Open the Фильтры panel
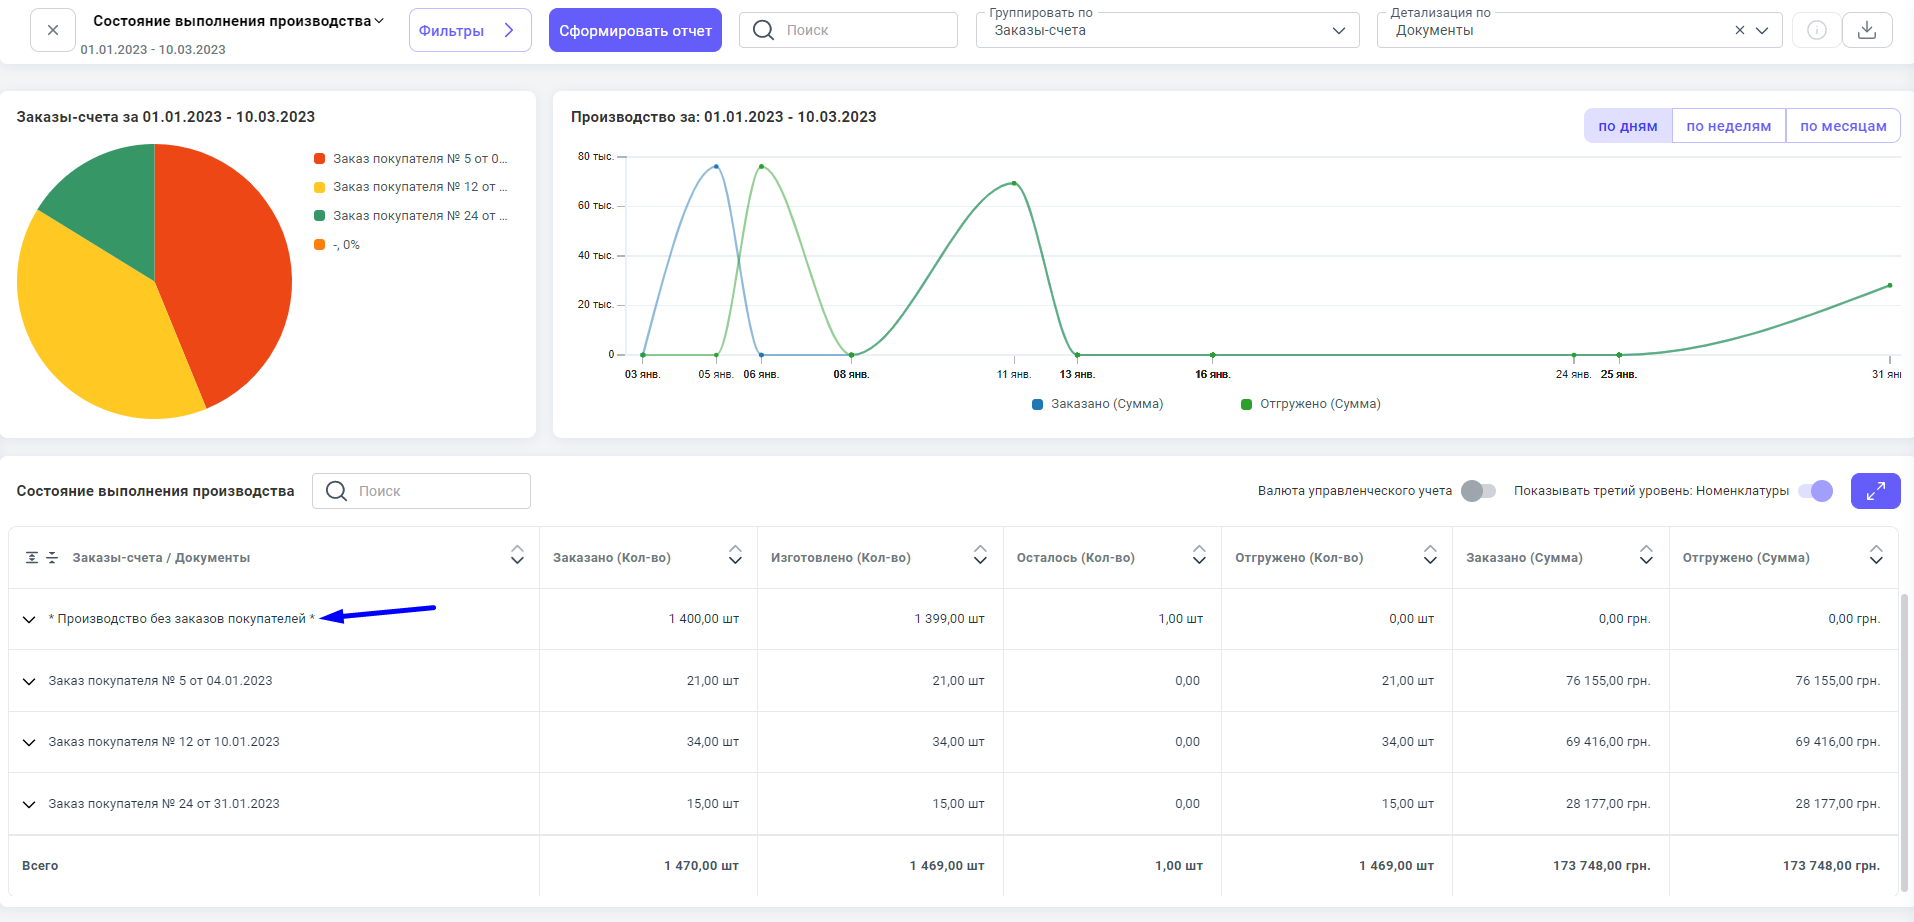Image resolution: width=1914 pixels, height=922 pixels. click(x=469, y=30)
